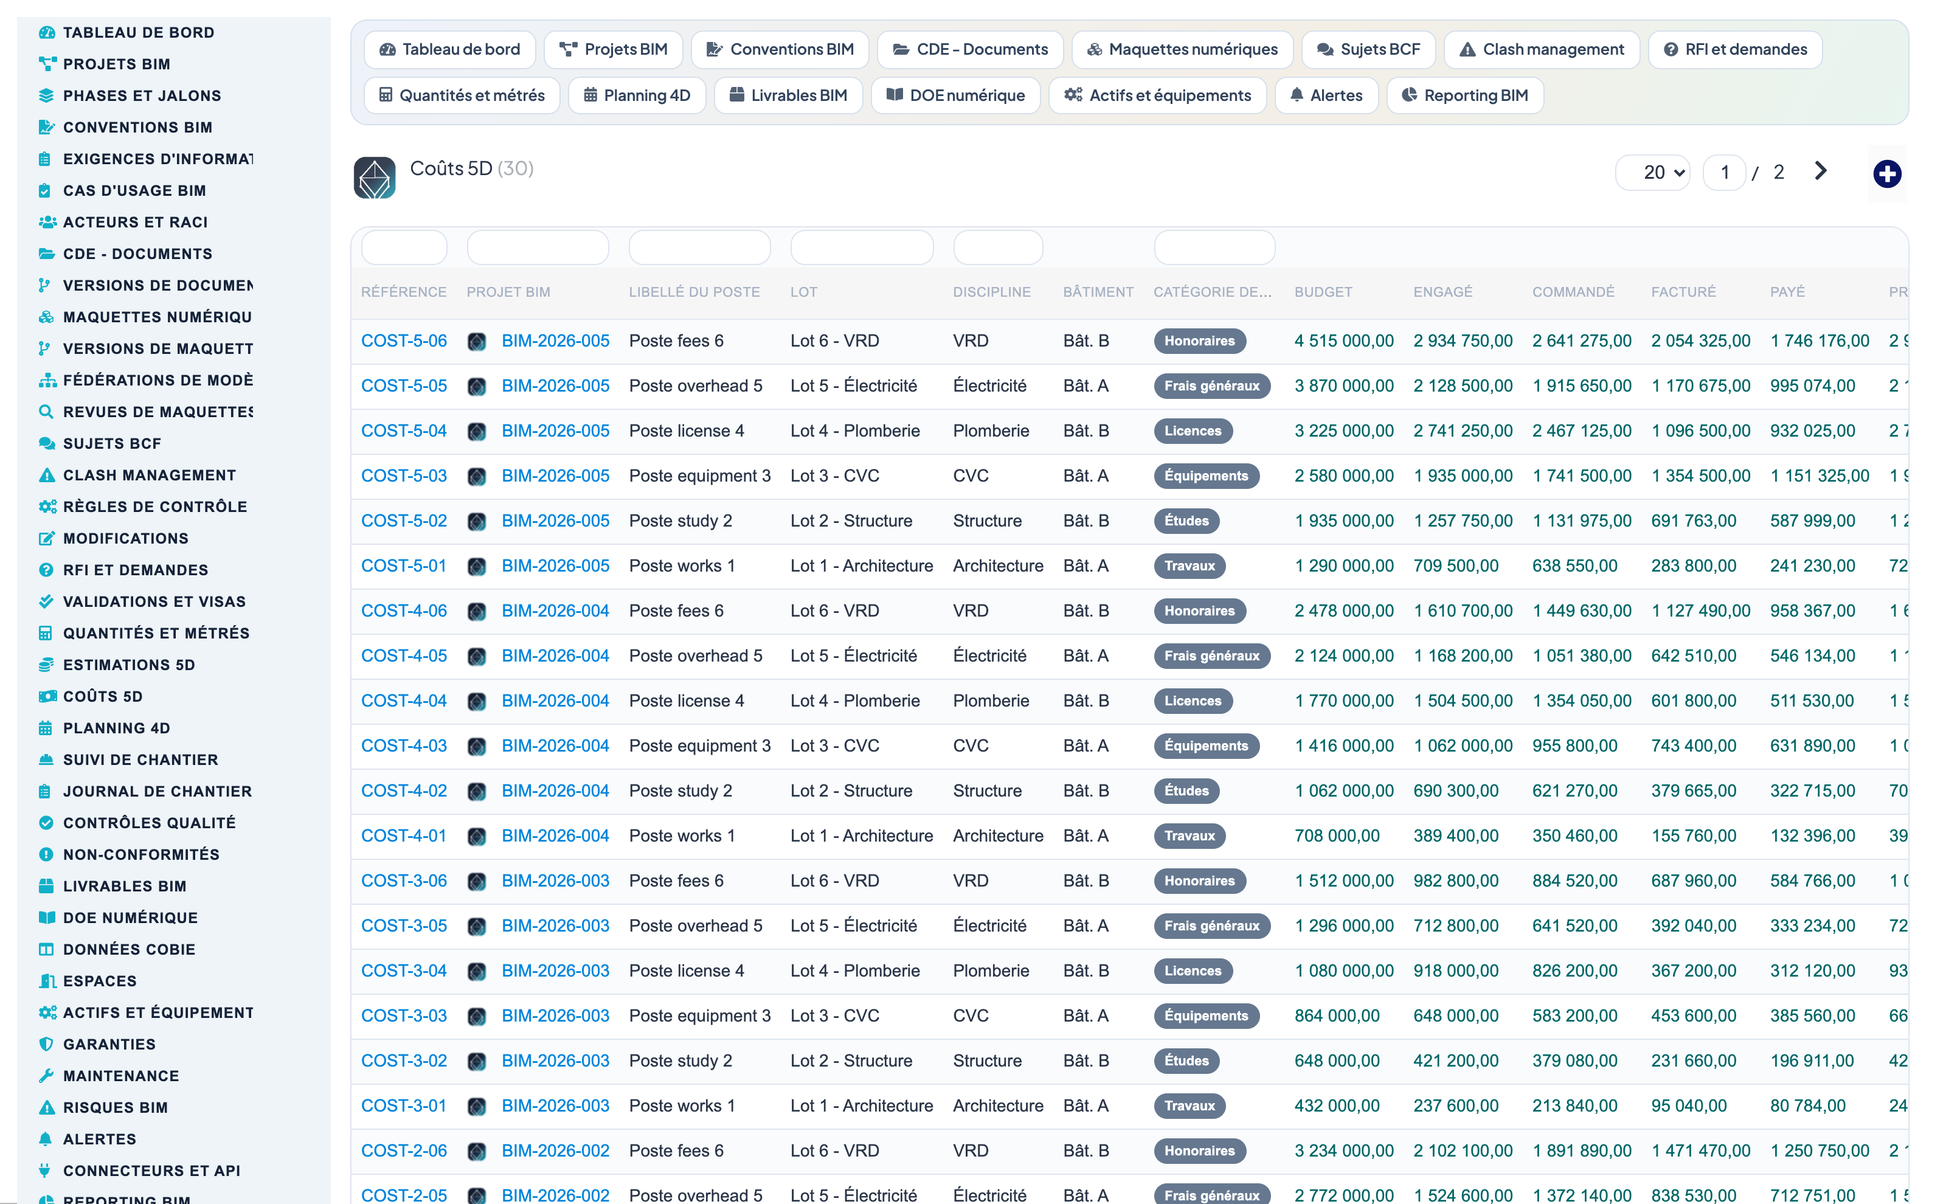
Task: Open Alertes top tab
Action: pos(1326,95)
